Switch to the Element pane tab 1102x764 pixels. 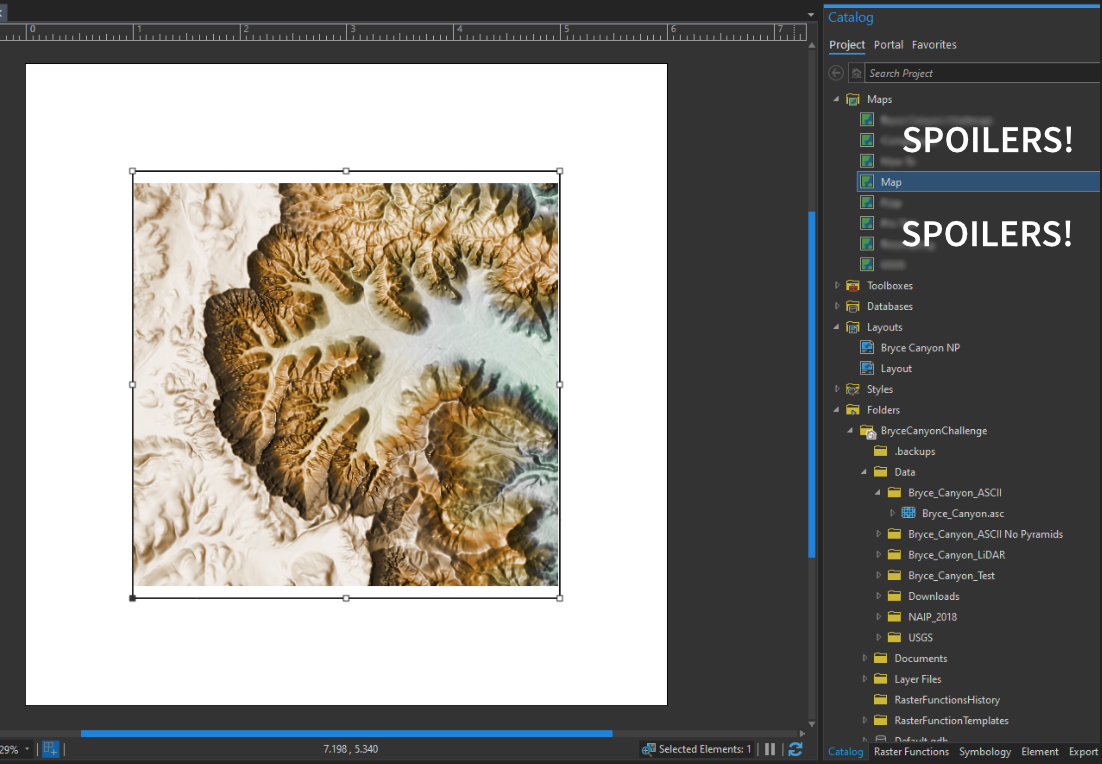[1039, 751]
